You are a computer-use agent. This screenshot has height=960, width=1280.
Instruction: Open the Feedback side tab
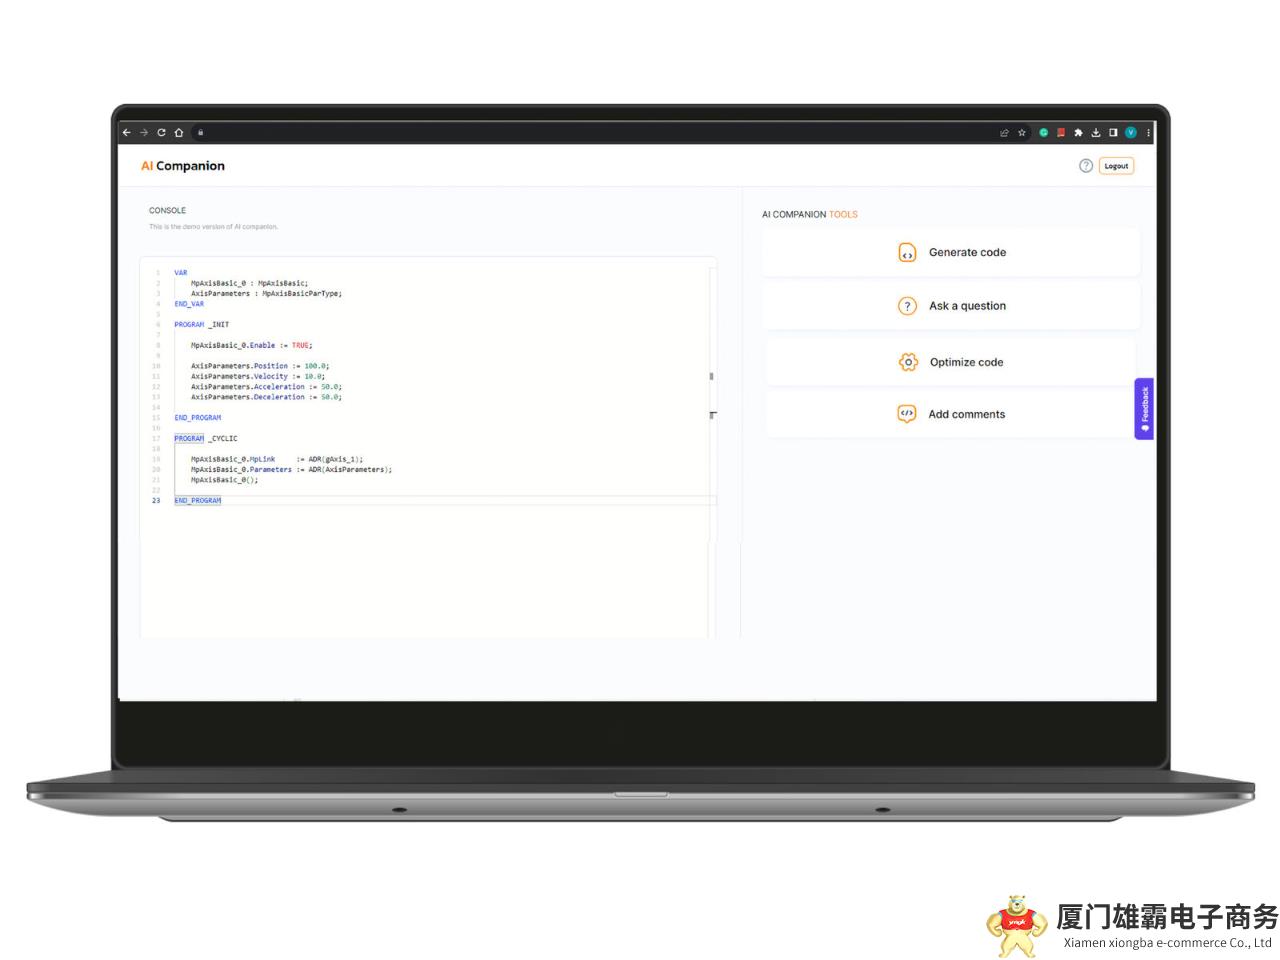[1144, 409]
